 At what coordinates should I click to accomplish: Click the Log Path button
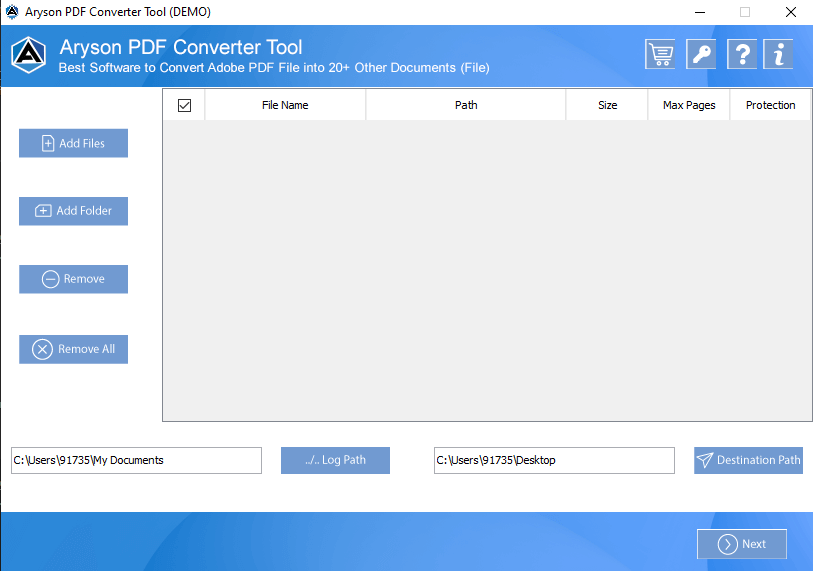(335, 460)
